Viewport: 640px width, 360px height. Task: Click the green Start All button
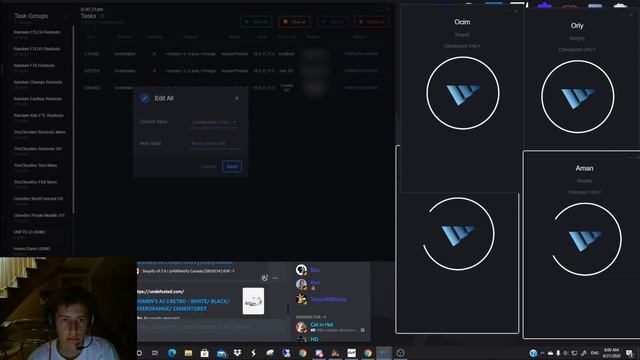(256, 22)
